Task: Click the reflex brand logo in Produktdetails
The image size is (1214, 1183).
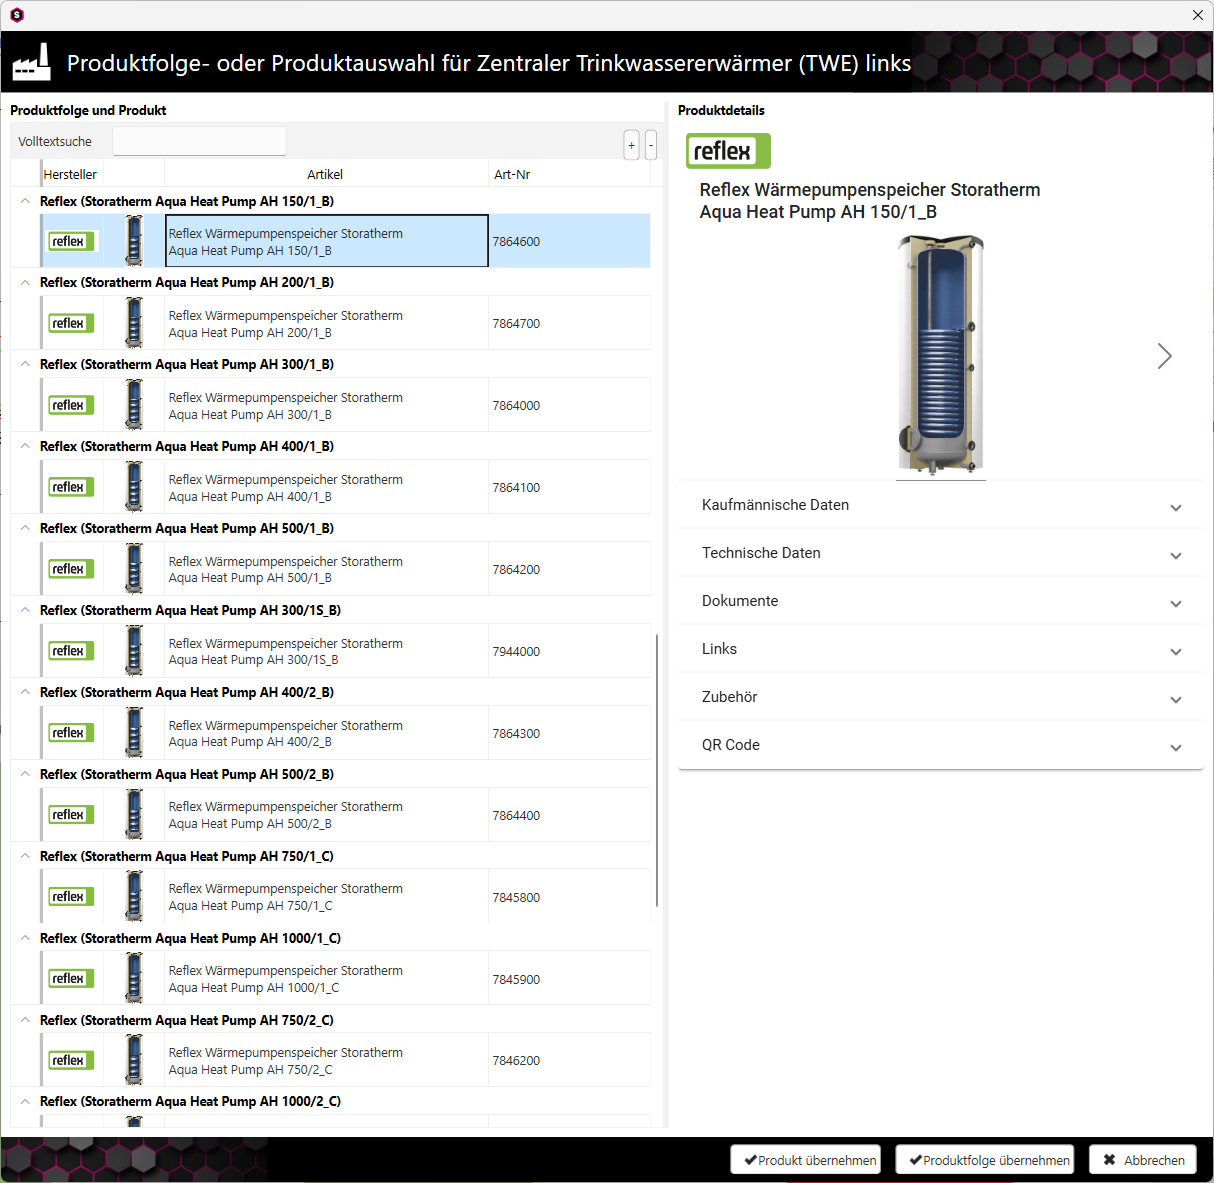Action: pyautogui.click(x=728, y=151)
